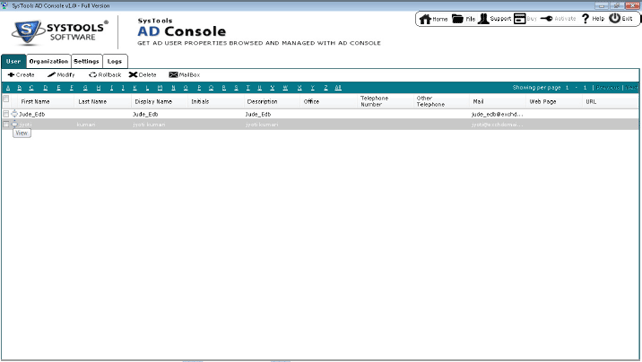The height and width of the screenshot is (362, 642).
Task: Show all users with the All link
Action: tap(338, 88)
